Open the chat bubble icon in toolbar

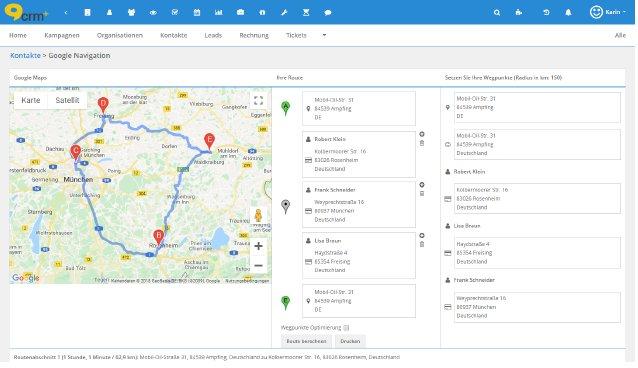pos(328,13)
